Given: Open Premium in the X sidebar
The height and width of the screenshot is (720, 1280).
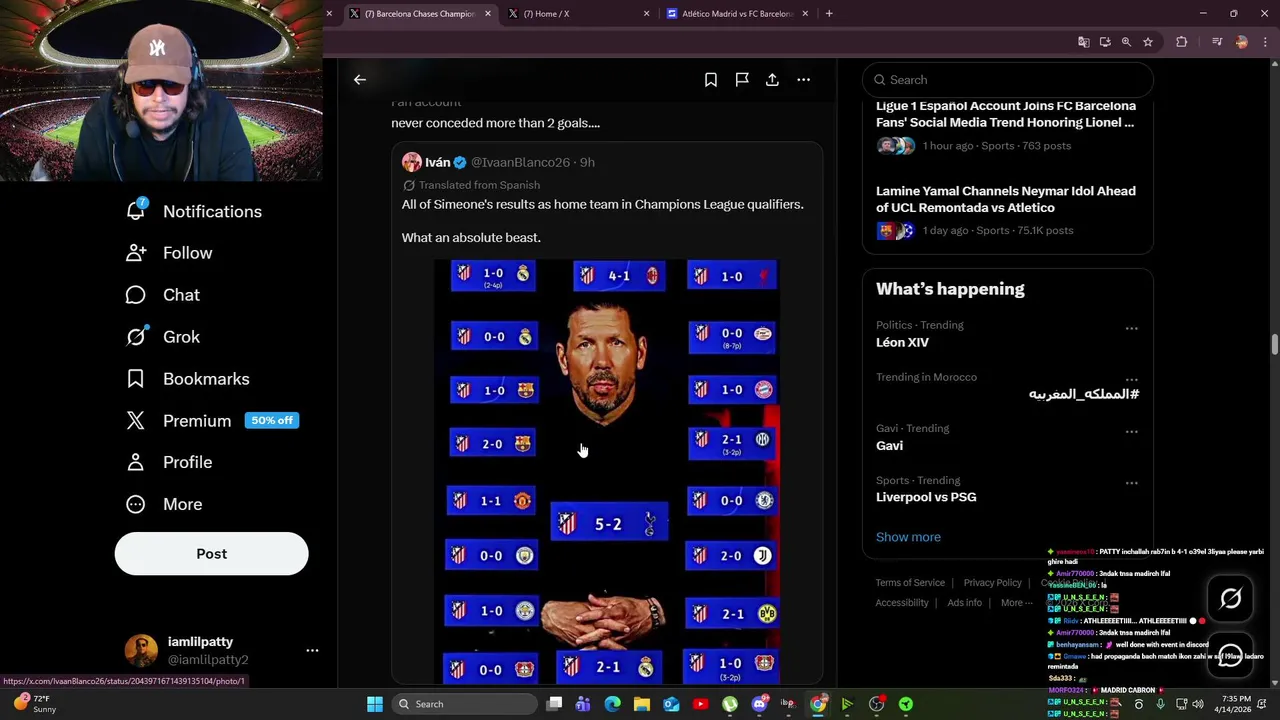Looking at the screenshot, I should point(178,421).
